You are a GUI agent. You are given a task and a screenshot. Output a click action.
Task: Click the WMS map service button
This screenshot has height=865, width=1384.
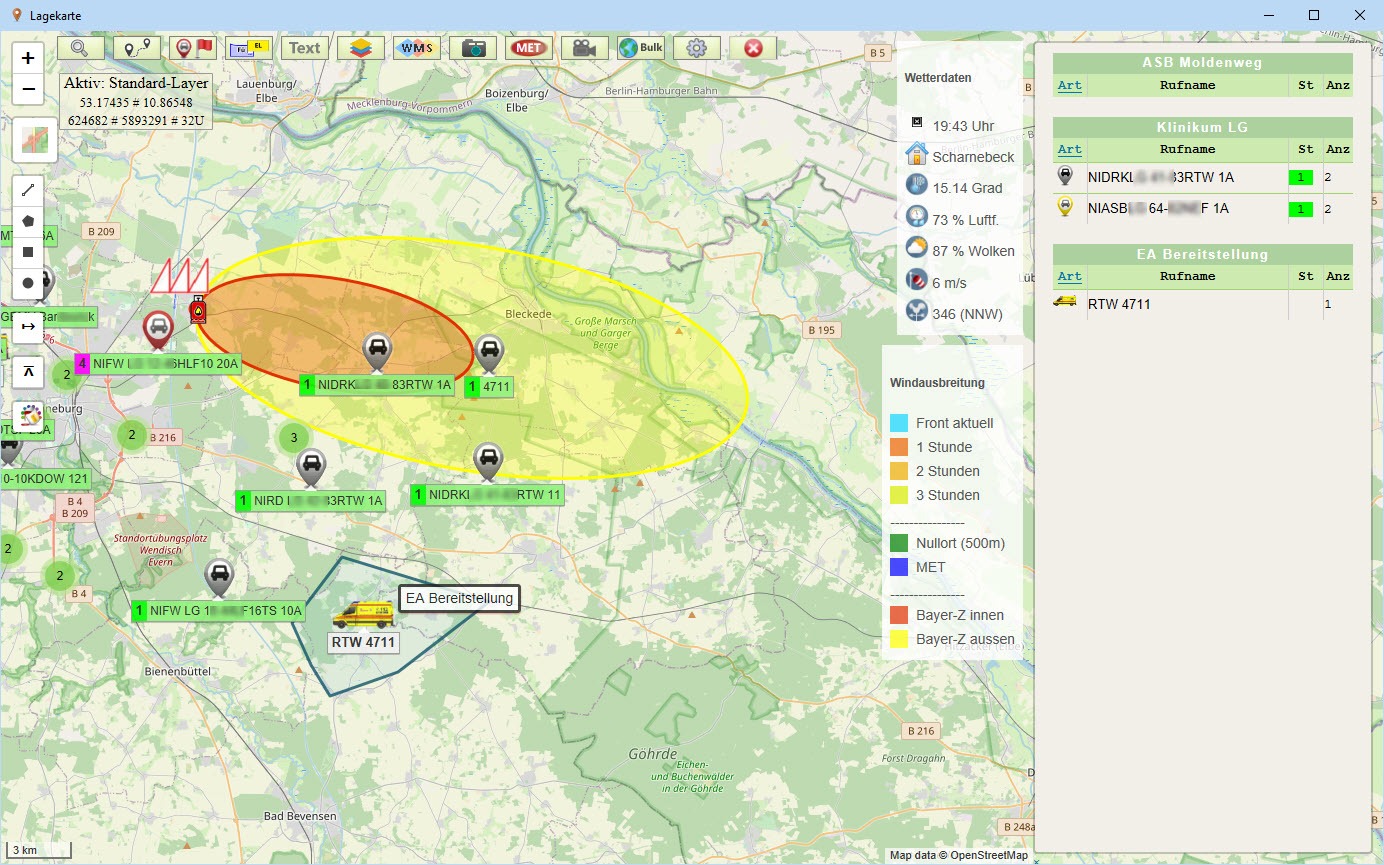(x=417, y=48)
